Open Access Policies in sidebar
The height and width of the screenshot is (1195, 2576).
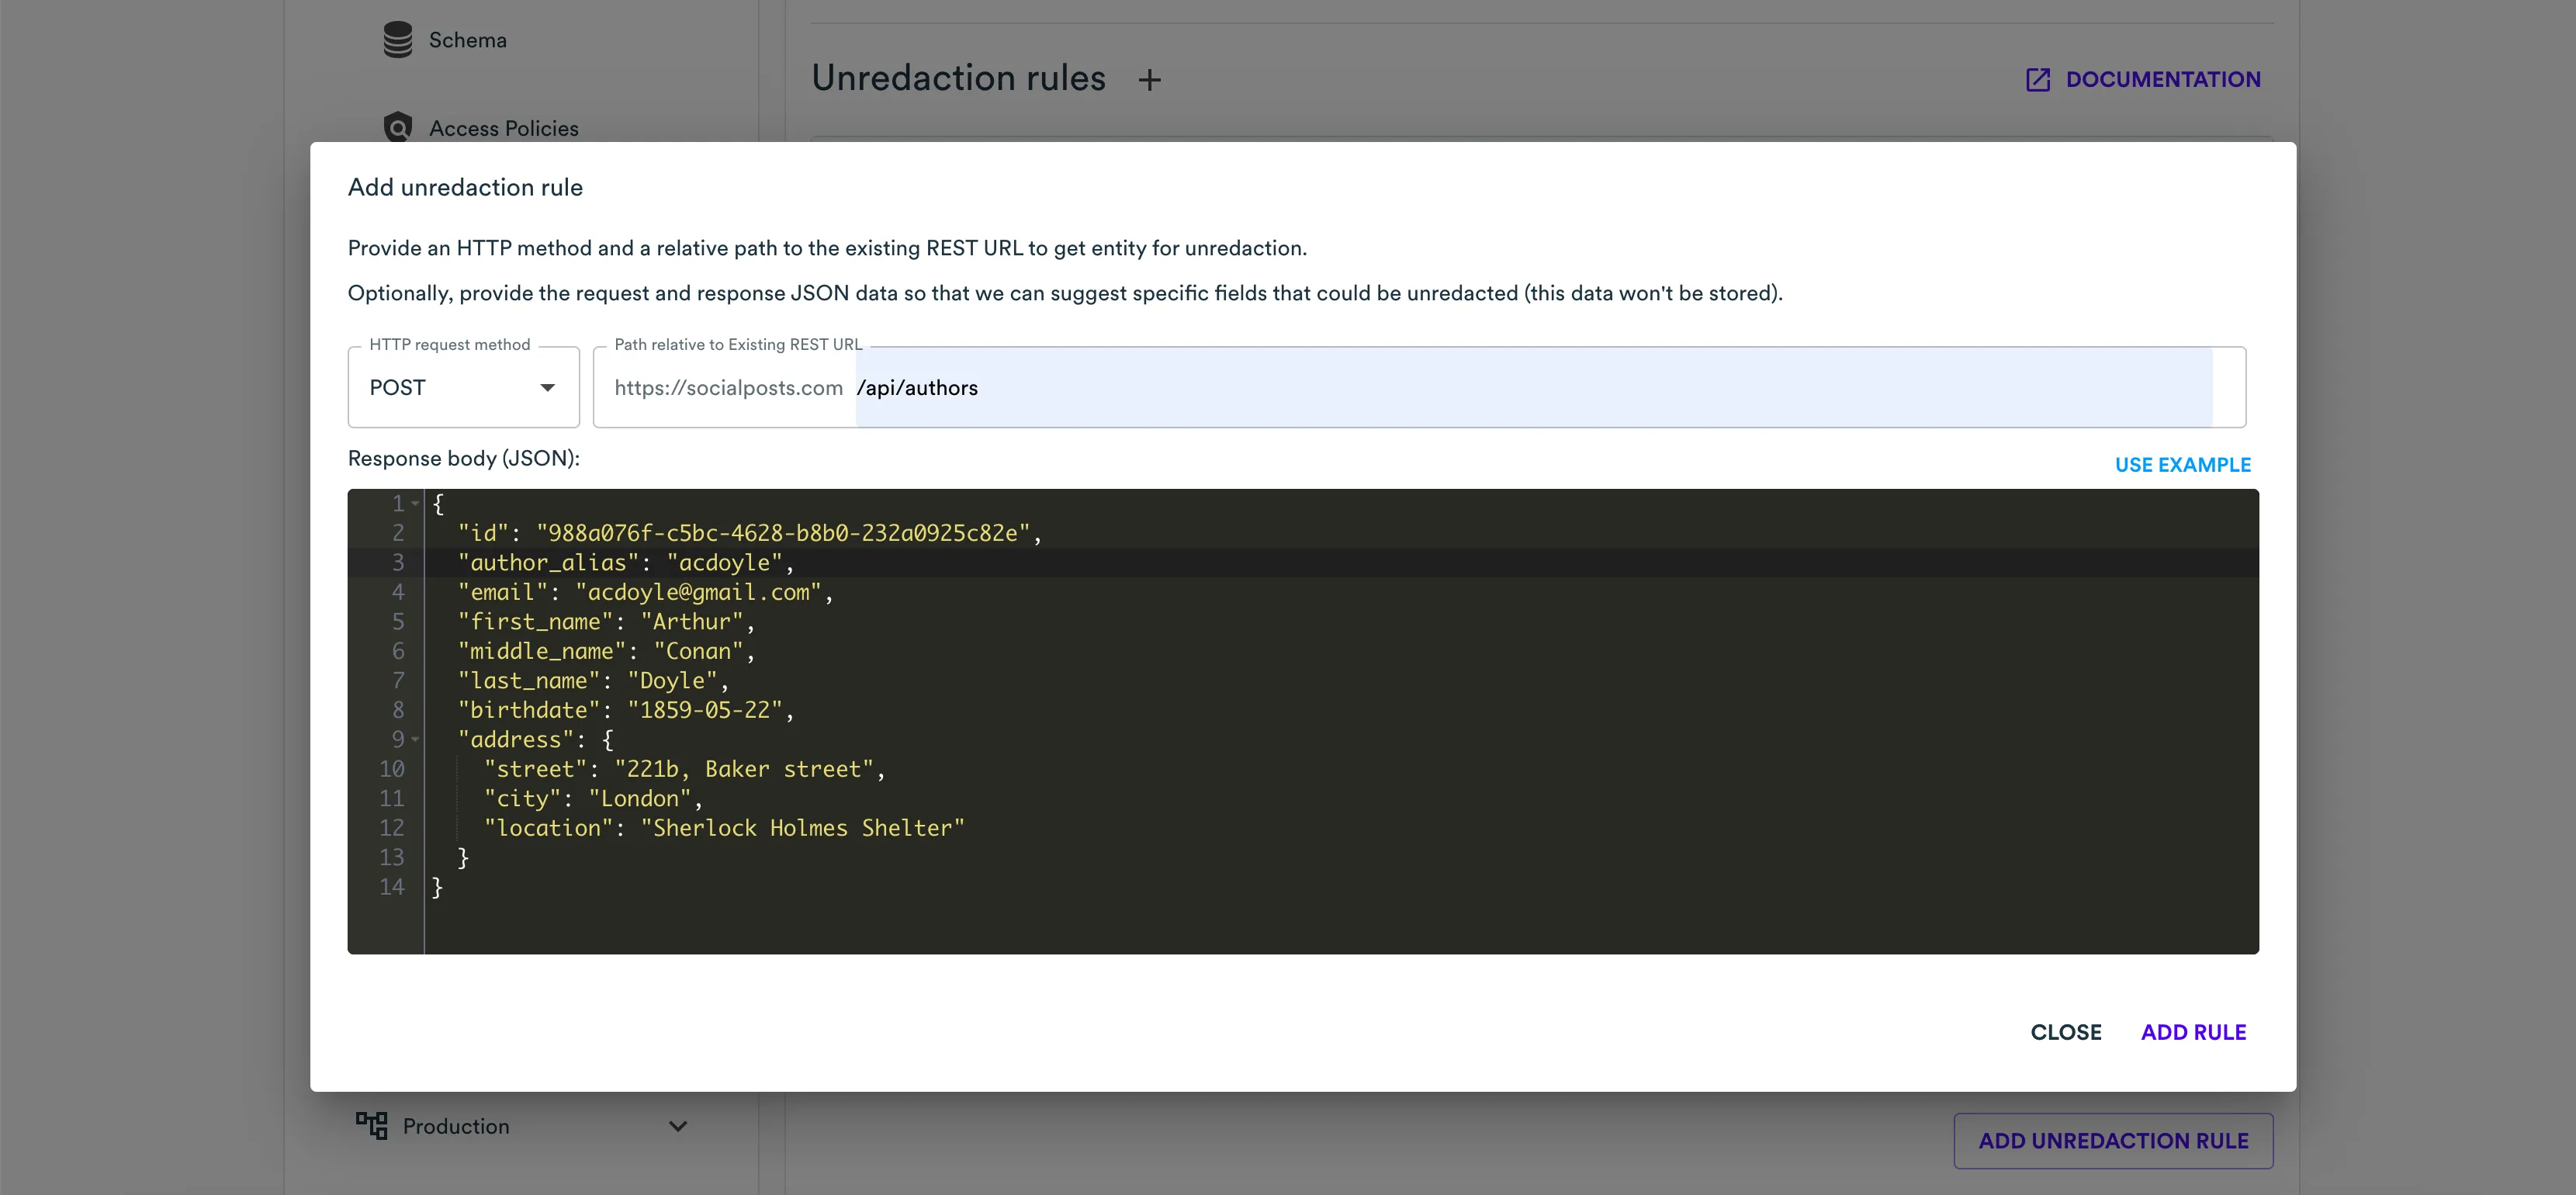(x=503, y=128)
